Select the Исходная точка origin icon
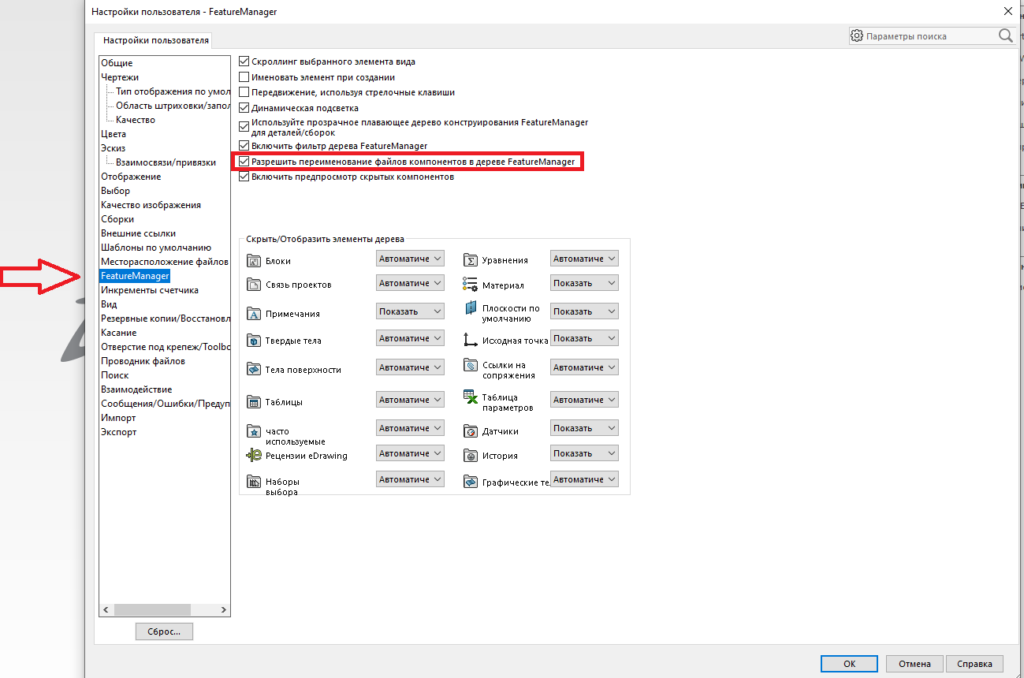 [x=467, y=338]
